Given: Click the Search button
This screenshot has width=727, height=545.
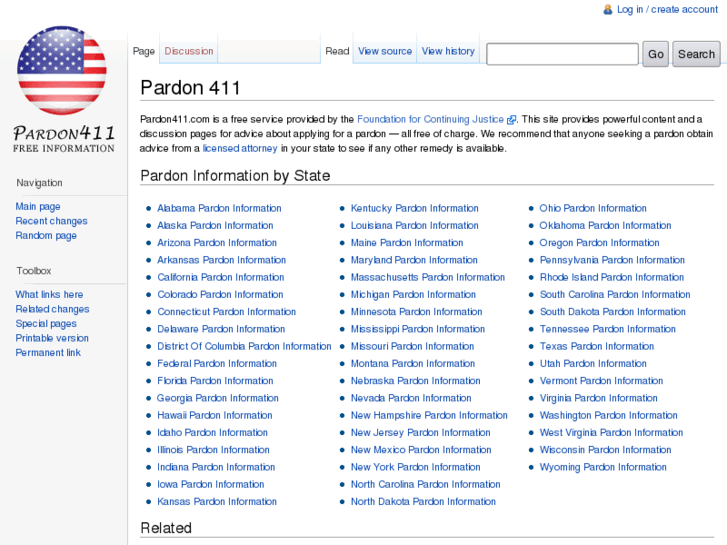Looking at the screenshot, I should tap(696, 54).
